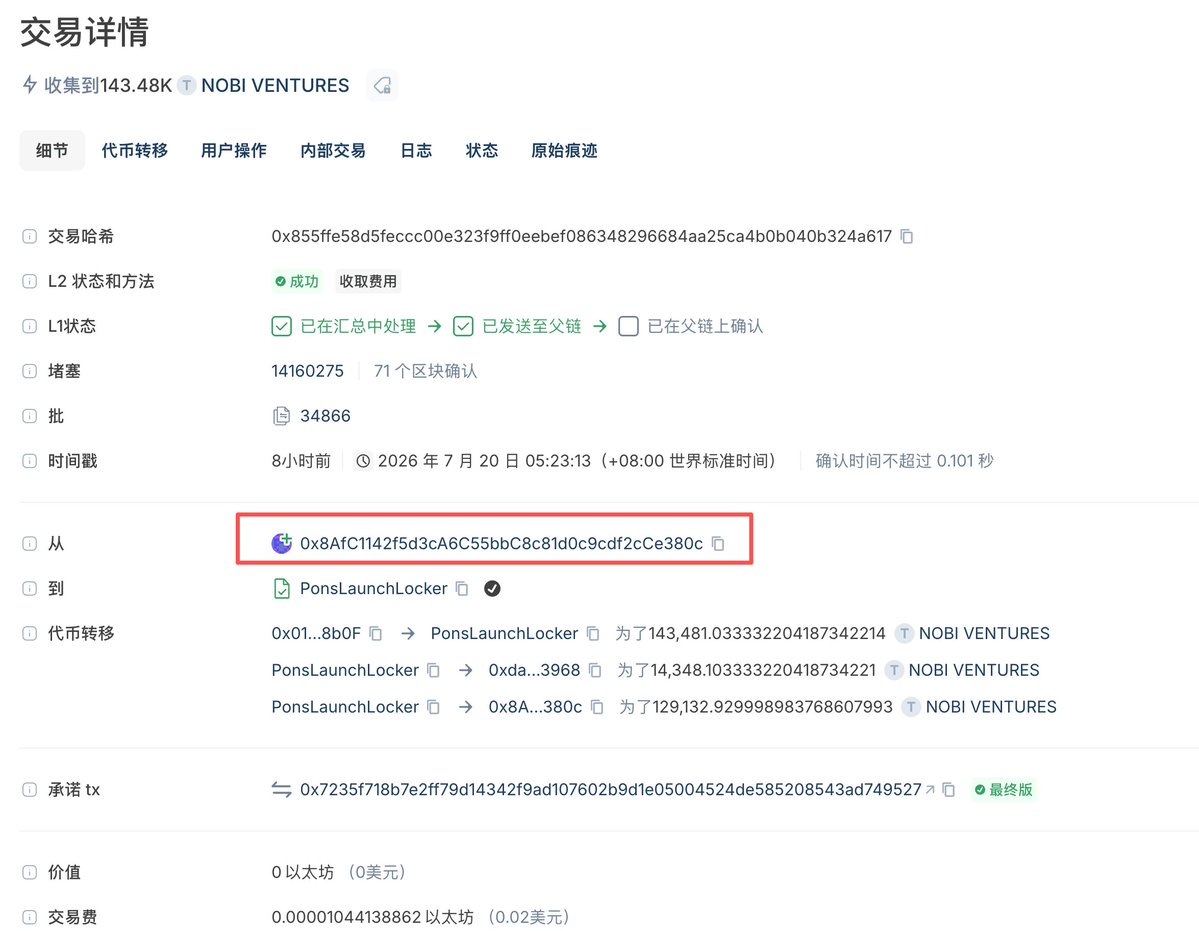Click info icon beside 批 label
This screenshot has width=1199, height=931.
[x=30, y=417]
